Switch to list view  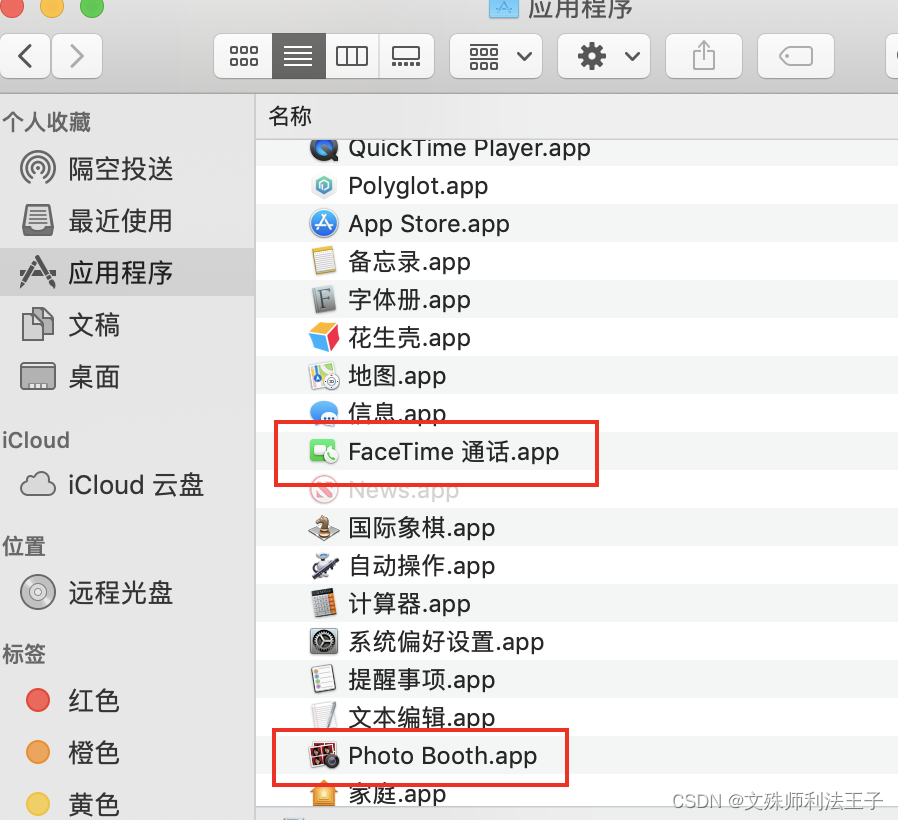coord(298,56)
